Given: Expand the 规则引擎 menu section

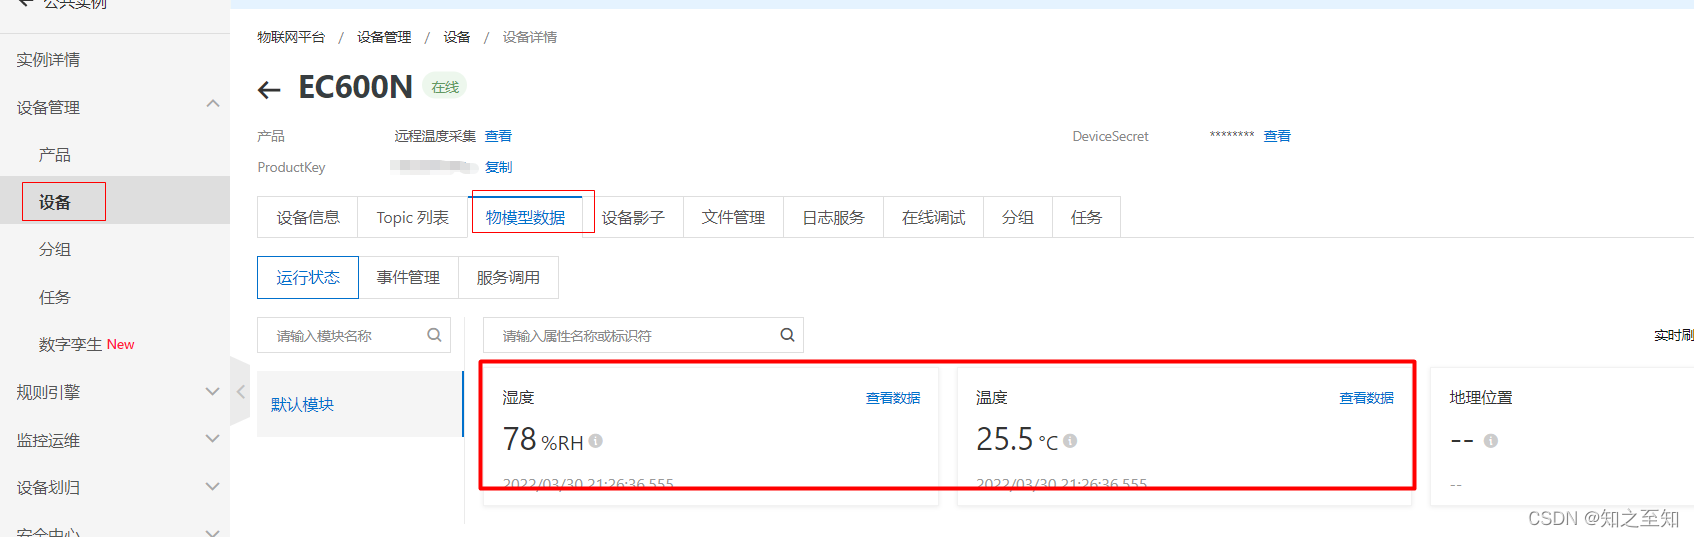Looking at the screenshot, I should [212, 391].
